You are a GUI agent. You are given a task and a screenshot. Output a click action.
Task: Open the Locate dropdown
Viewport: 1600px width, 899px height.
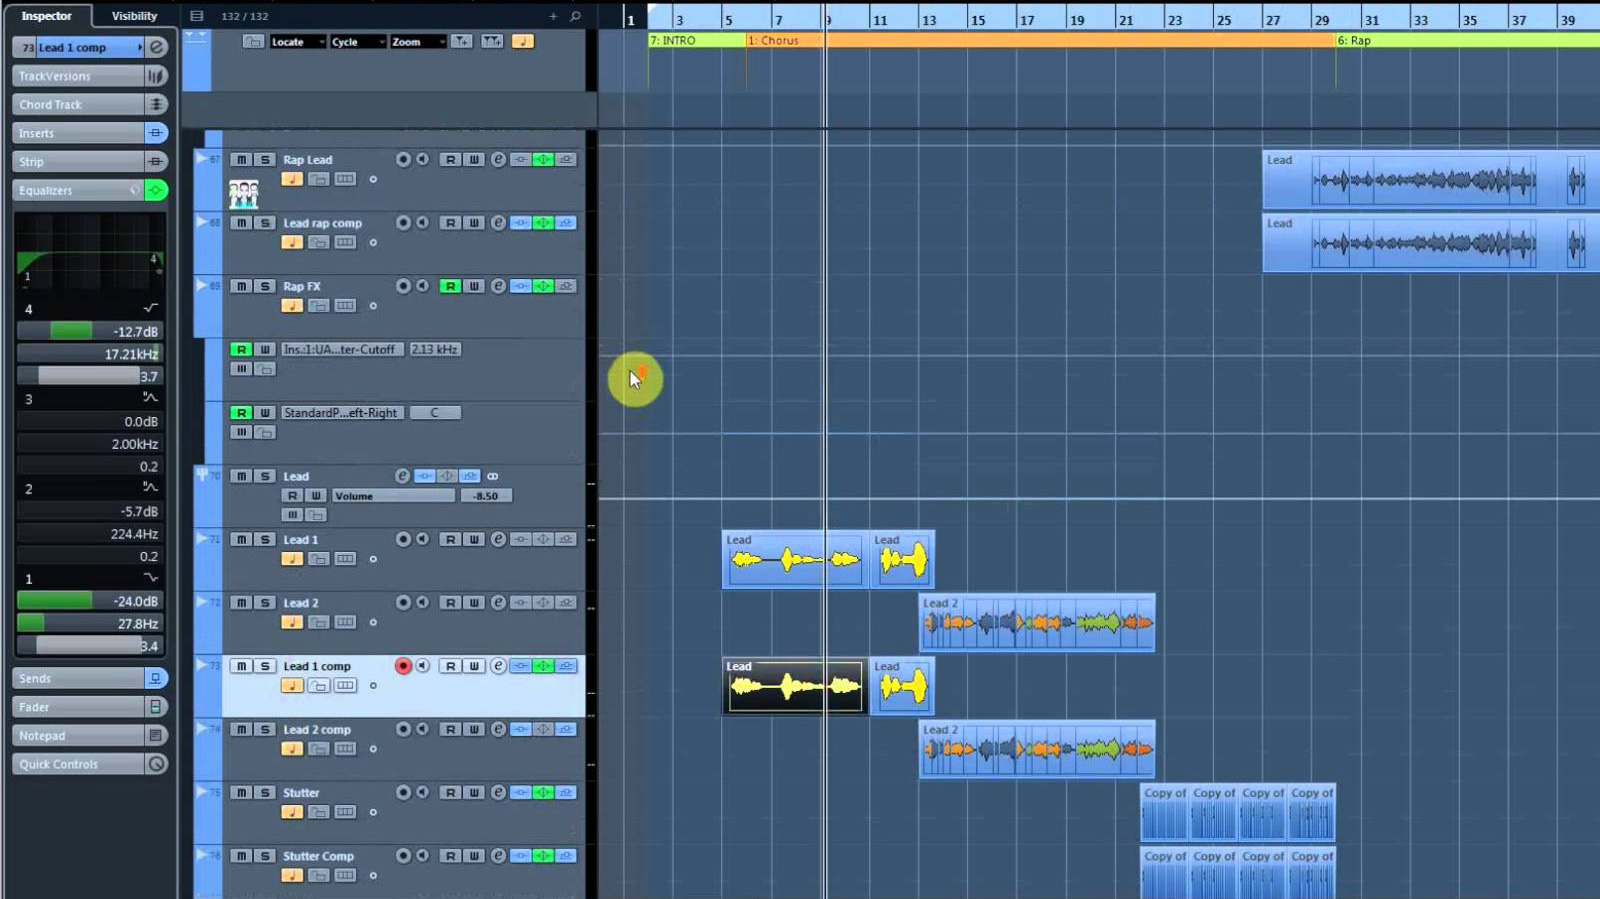click(x=297, y=42)
